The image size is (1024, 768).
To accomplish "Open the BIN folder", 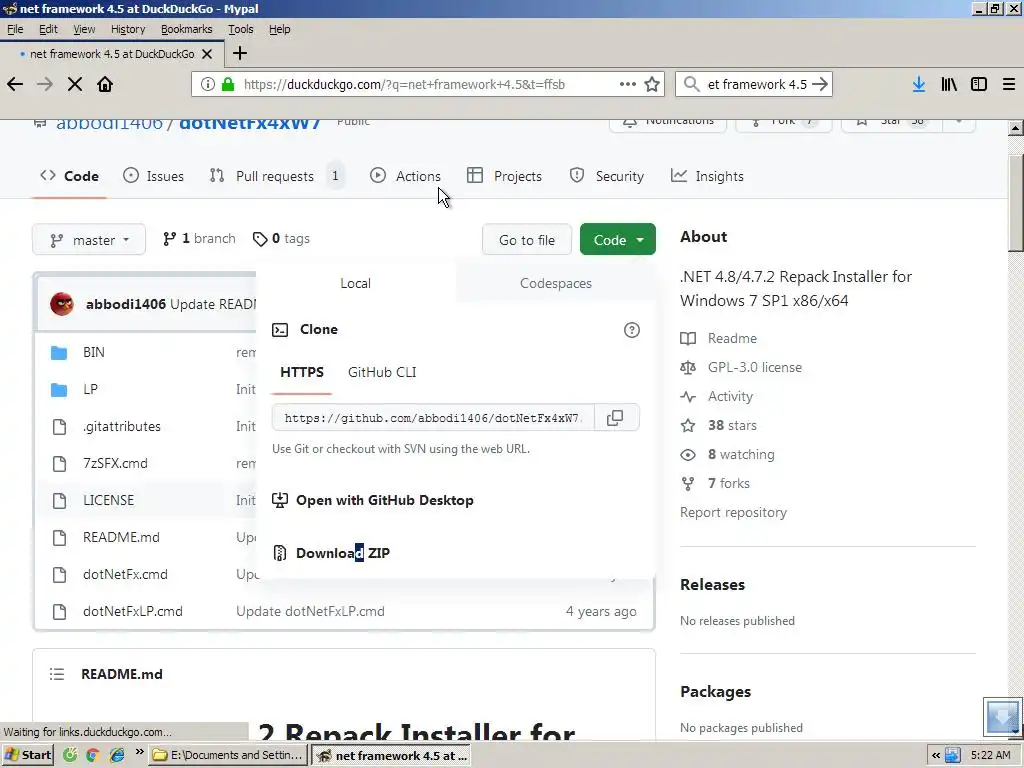I will point(93,353).
